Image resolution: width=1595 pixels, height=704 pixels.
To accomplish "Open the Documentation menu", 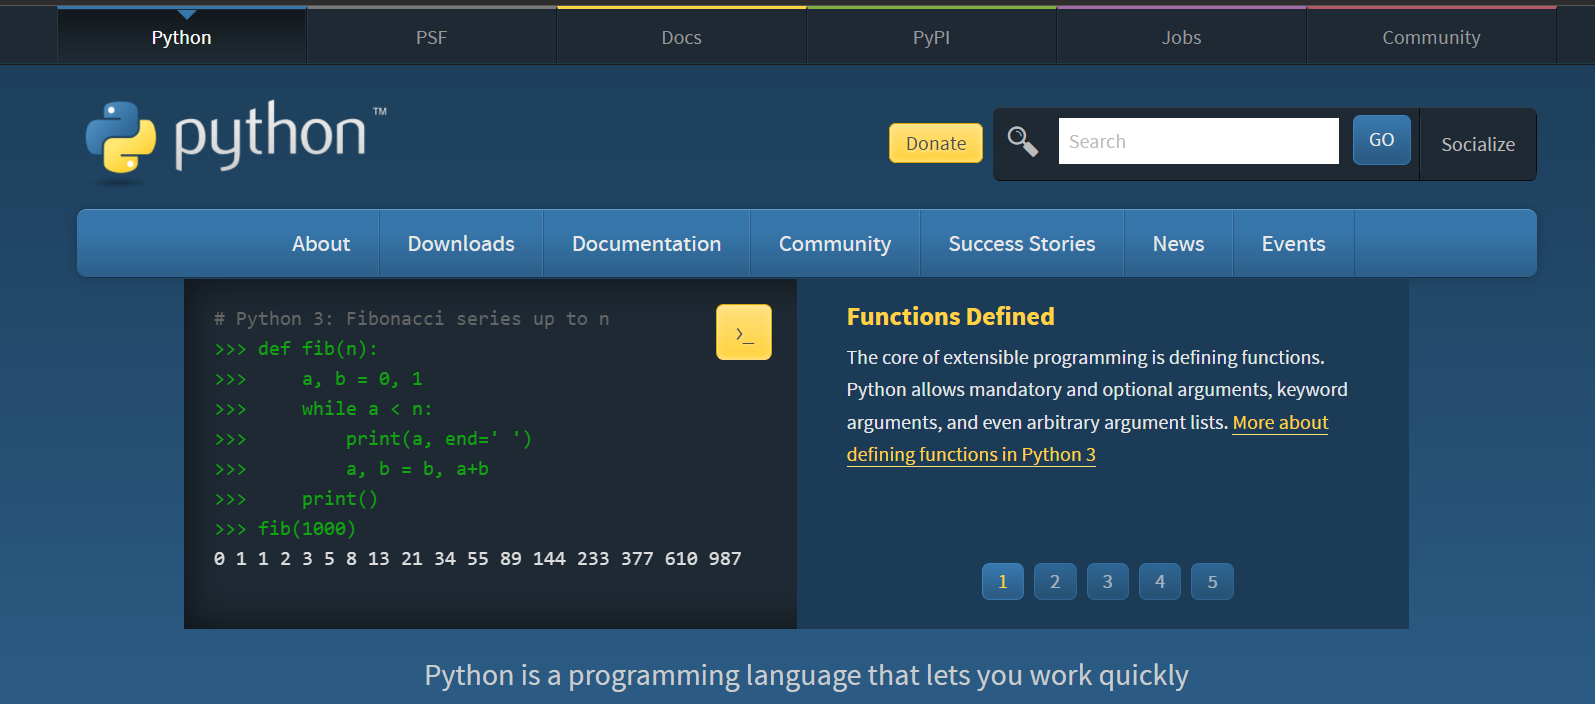I will tap(646, 244).
